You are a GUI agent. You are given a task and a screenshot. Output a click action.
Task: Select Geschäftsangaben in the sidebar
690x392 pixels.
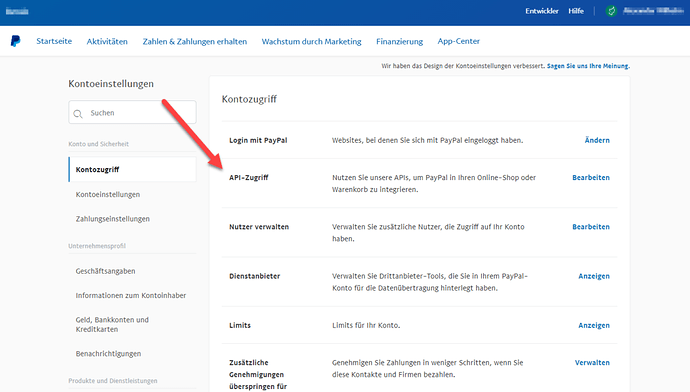click(x=105, y=271)
